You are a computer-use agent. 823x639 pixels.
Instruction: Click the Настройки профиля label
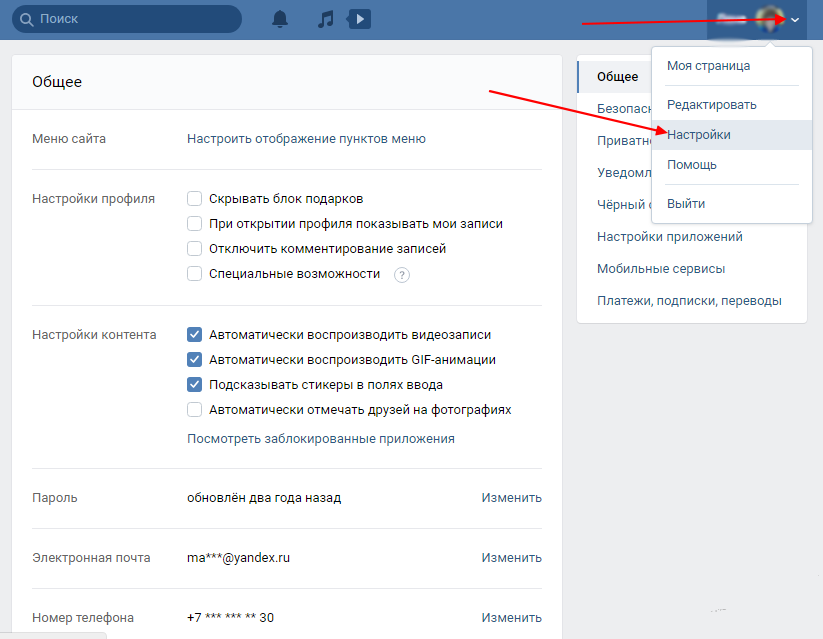[x=93, y=198]
